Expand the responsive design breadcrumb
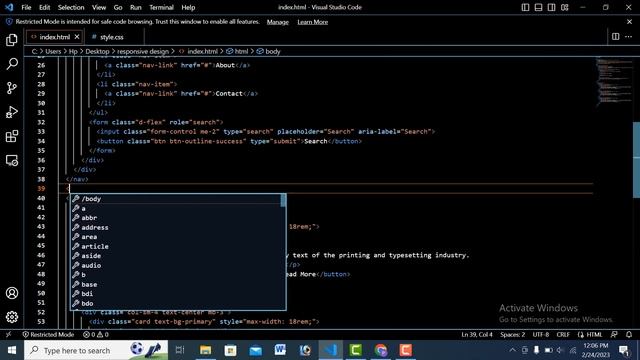 (143, 51)
